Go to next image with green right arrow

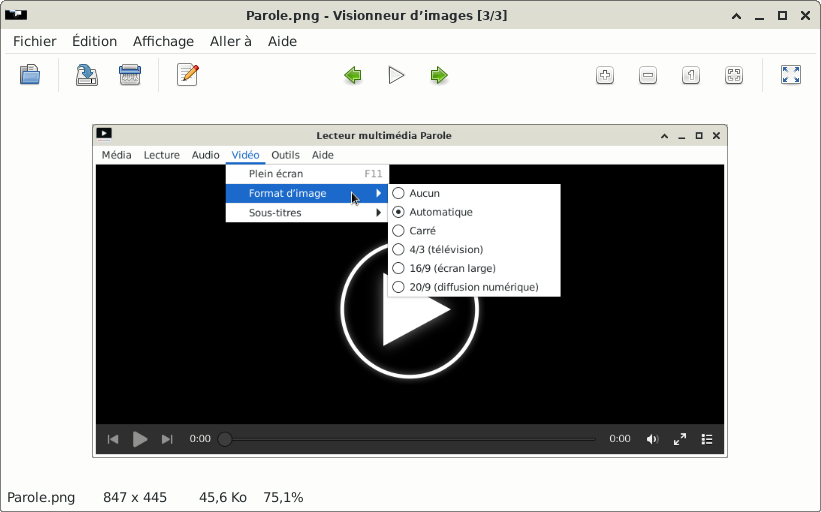point(439,75)
